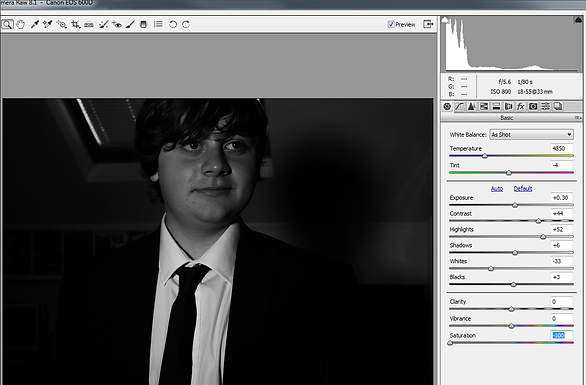Image resolution: width=586 pixels, height=385 pixels.
Task: Click the Auto tone link
Action: tap(497, 189)
